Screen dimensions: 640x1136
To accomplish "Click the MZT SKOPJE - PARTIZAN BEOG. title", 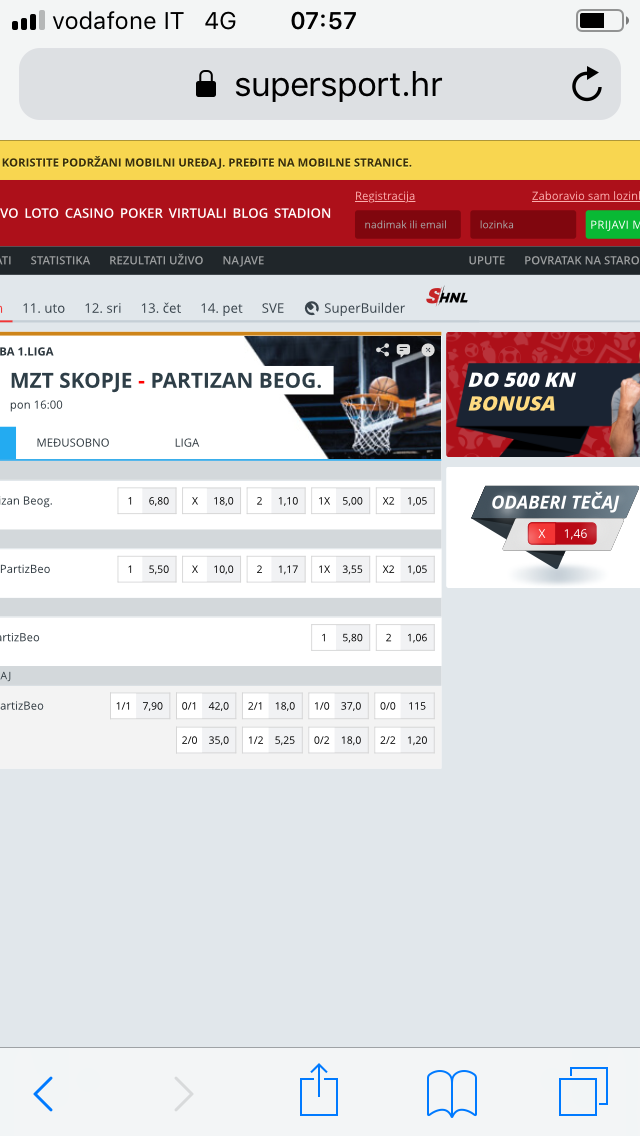I will coord(166,380).
